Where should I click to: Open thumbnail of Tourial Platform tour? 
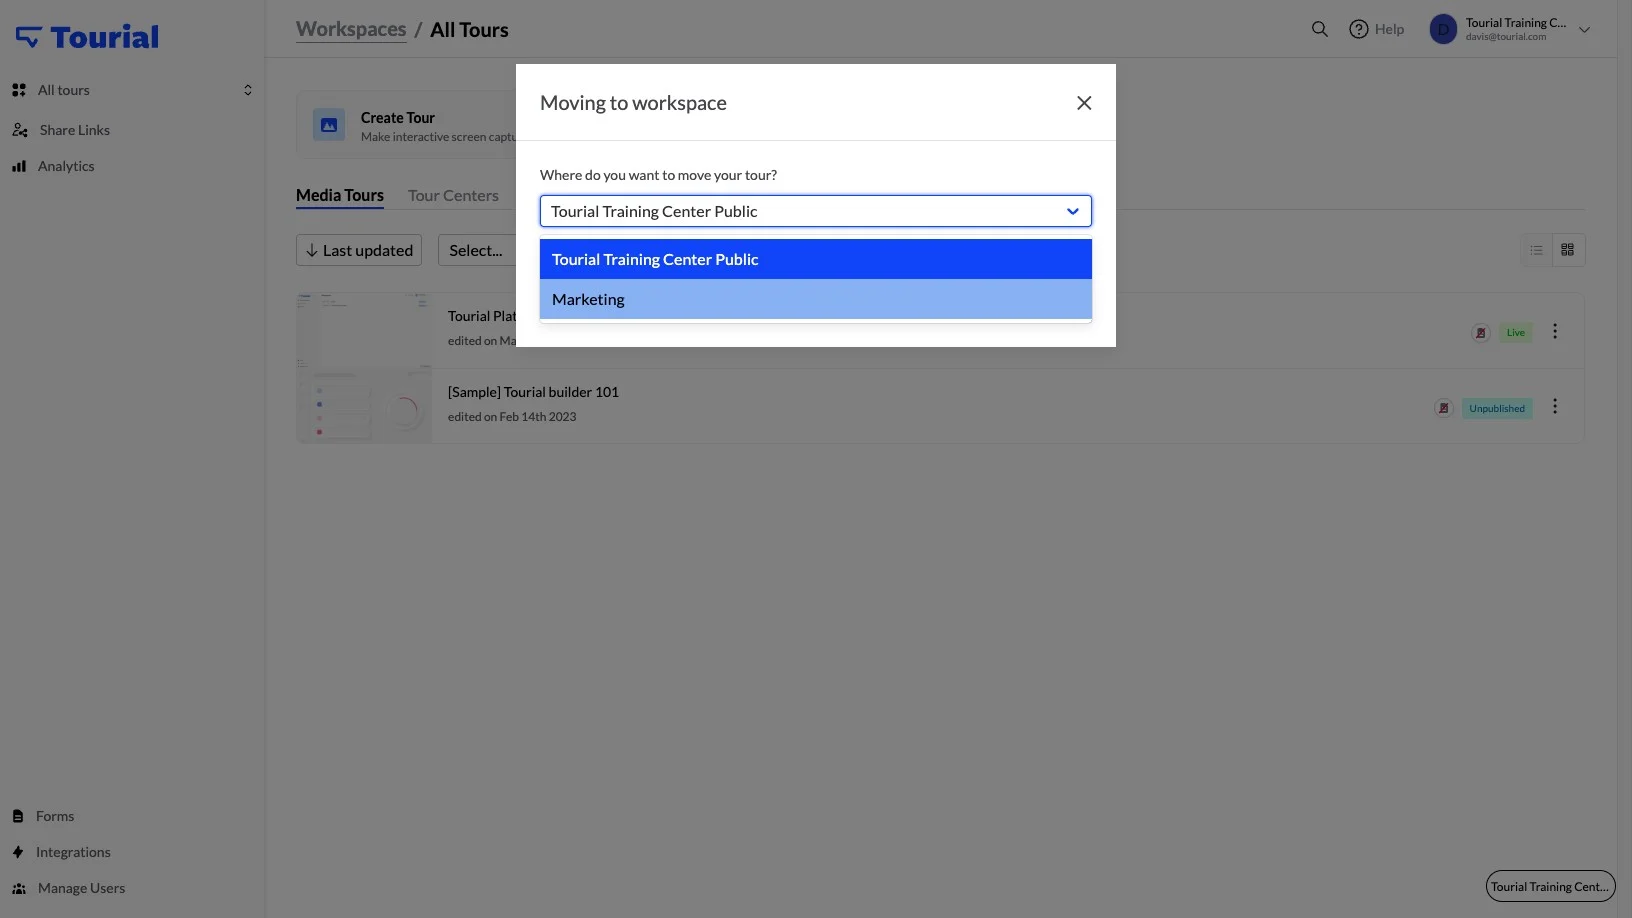point(364,330)
